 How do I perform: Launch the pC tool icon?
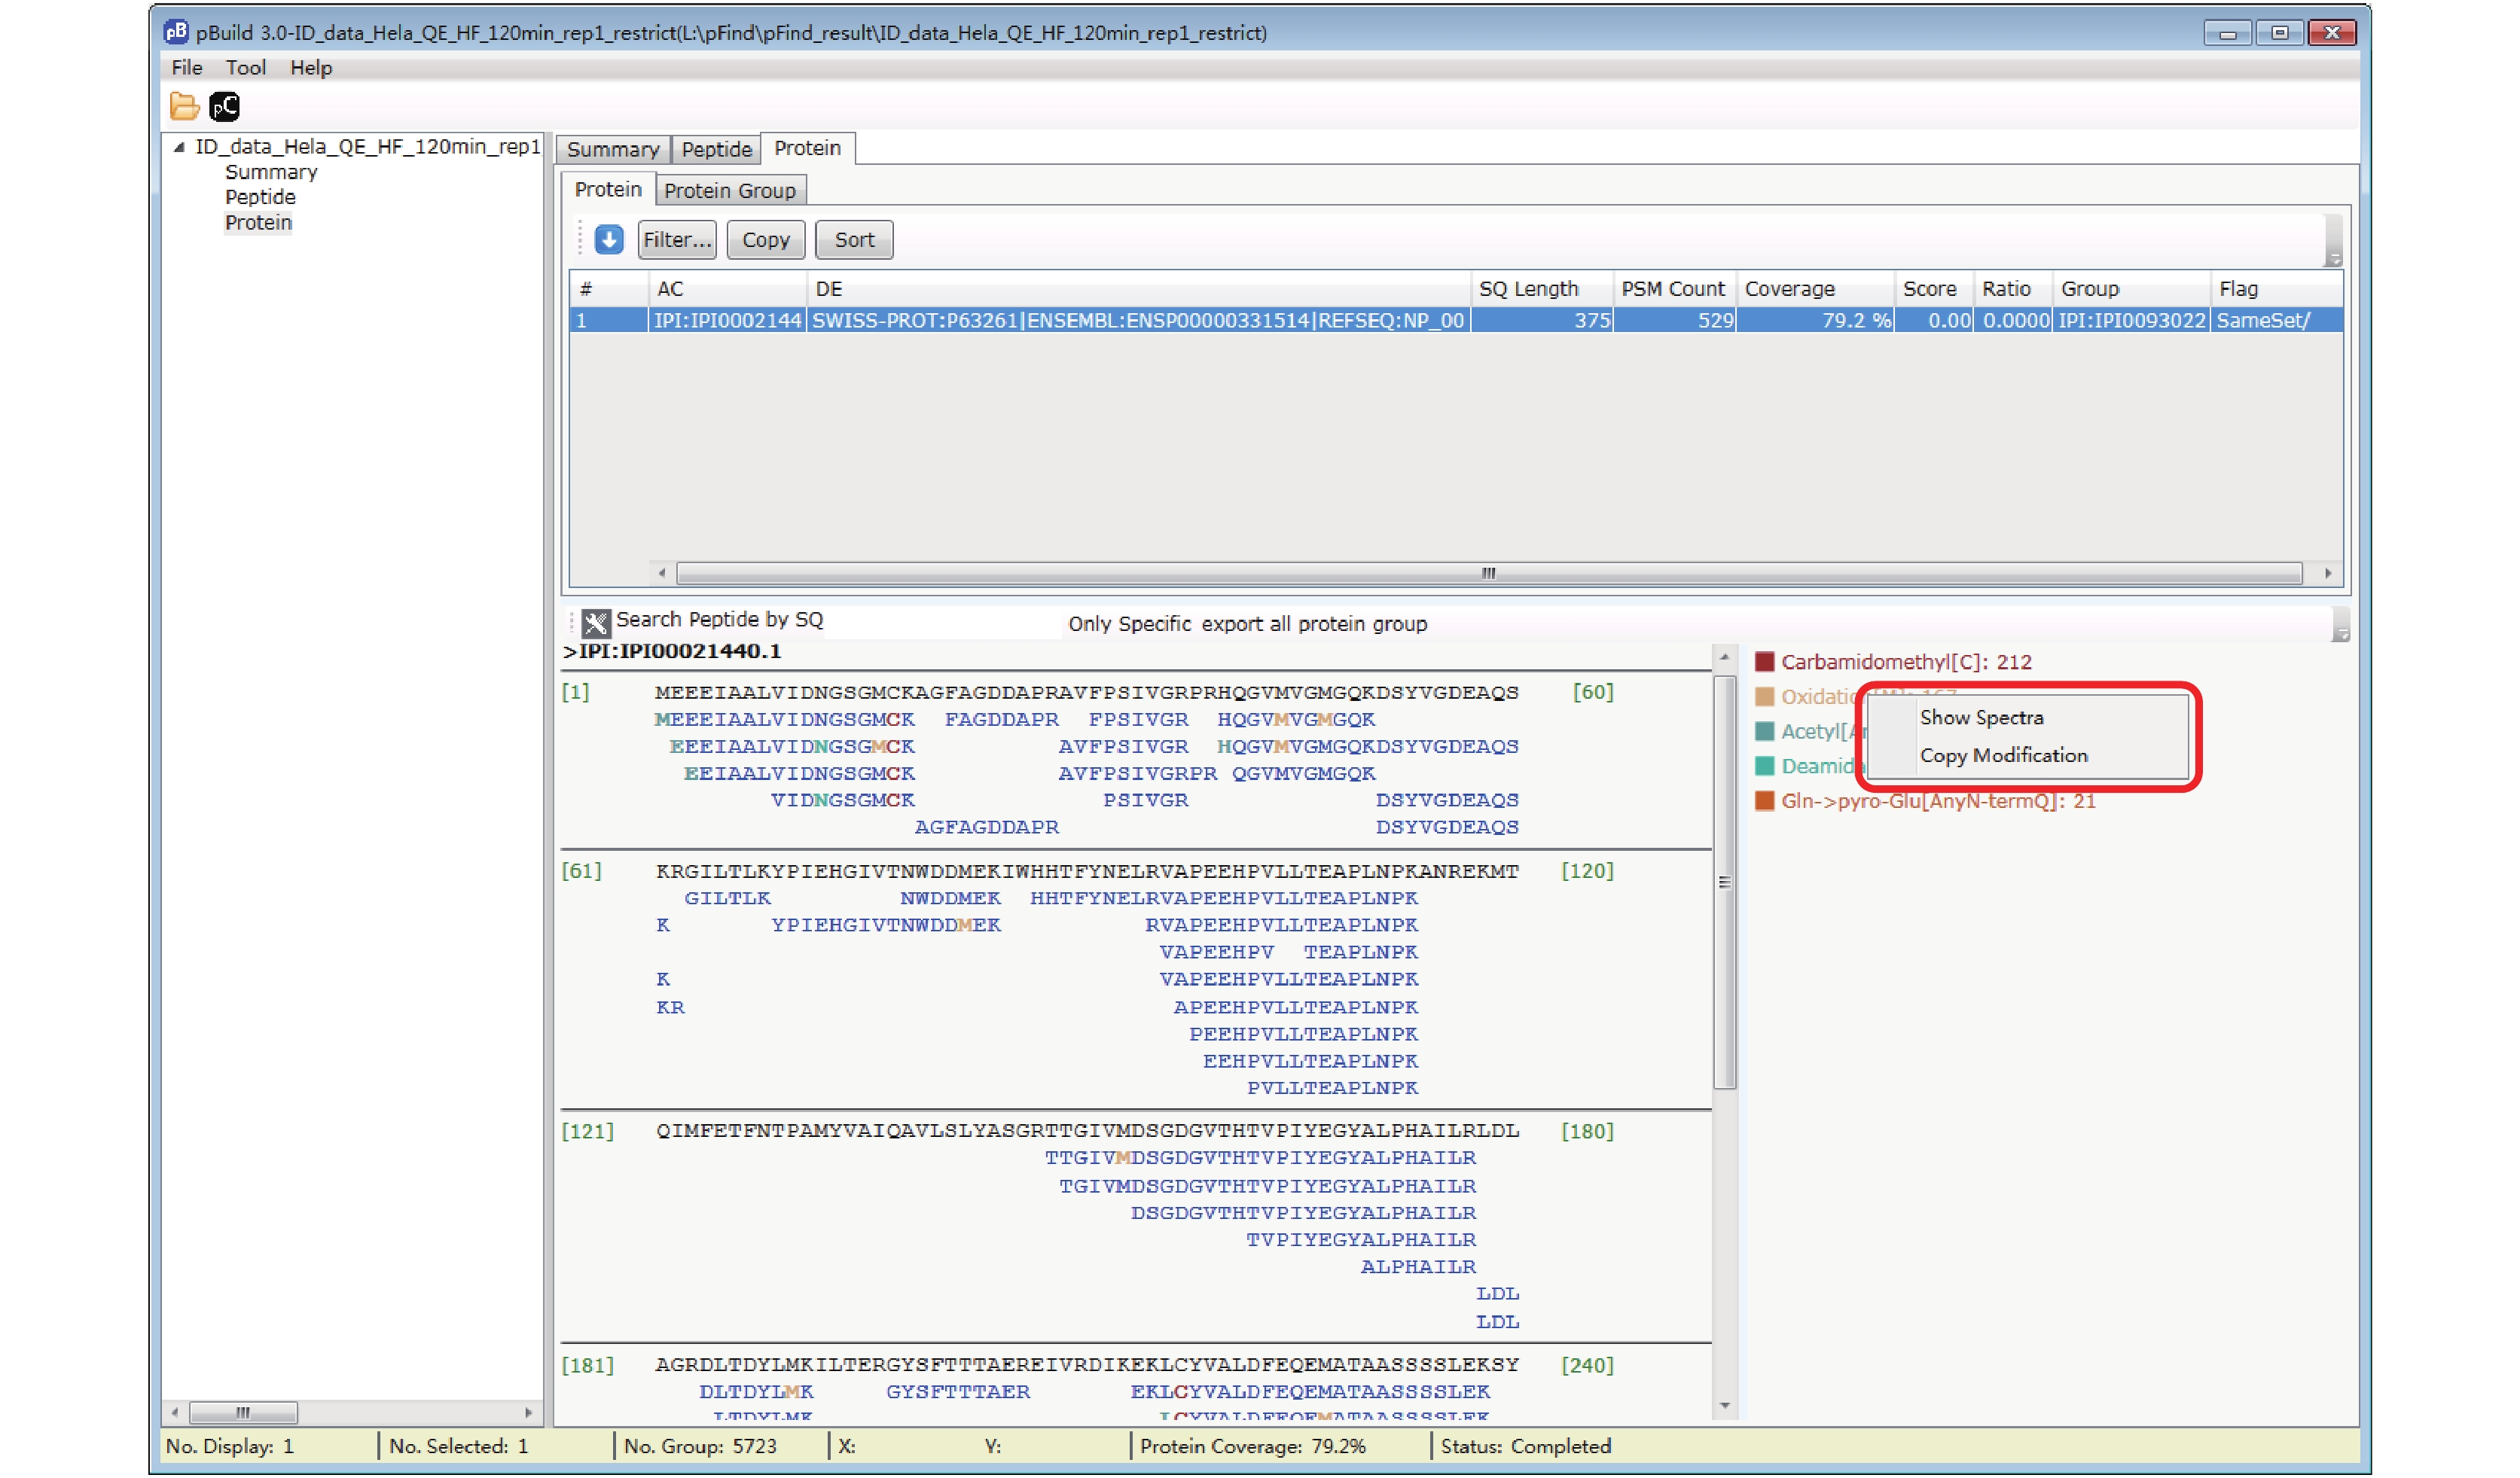point(225,106)
